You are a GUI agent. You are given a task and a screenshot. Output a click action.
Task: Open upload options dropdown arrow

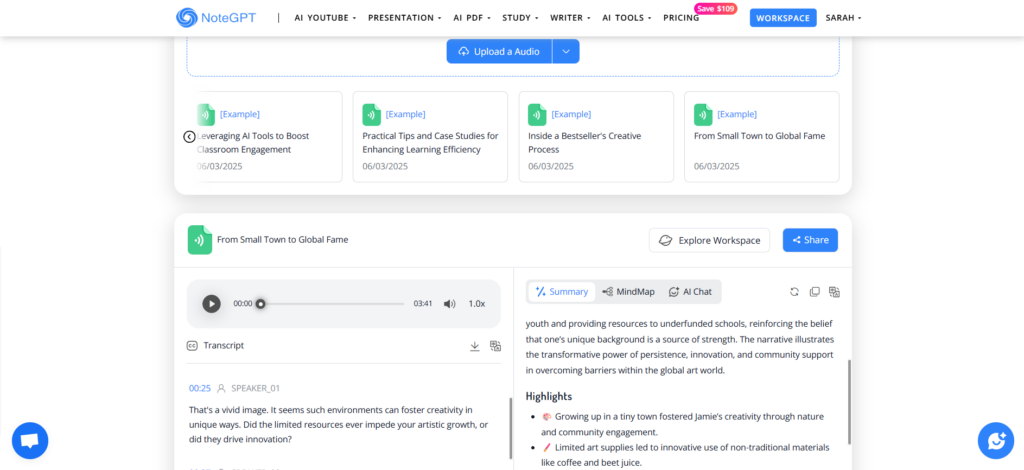click(x=565, y=51)
